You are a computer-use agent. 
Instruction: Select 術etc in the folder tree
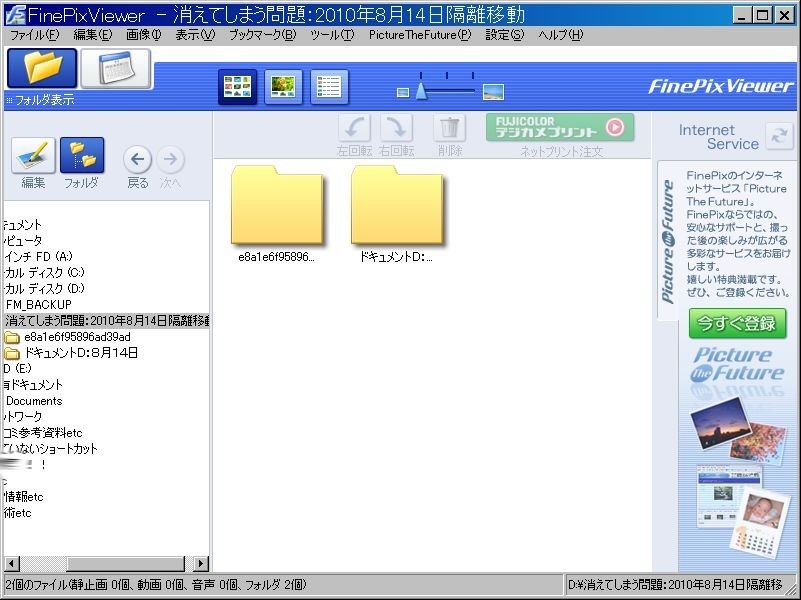coord(17,513)
